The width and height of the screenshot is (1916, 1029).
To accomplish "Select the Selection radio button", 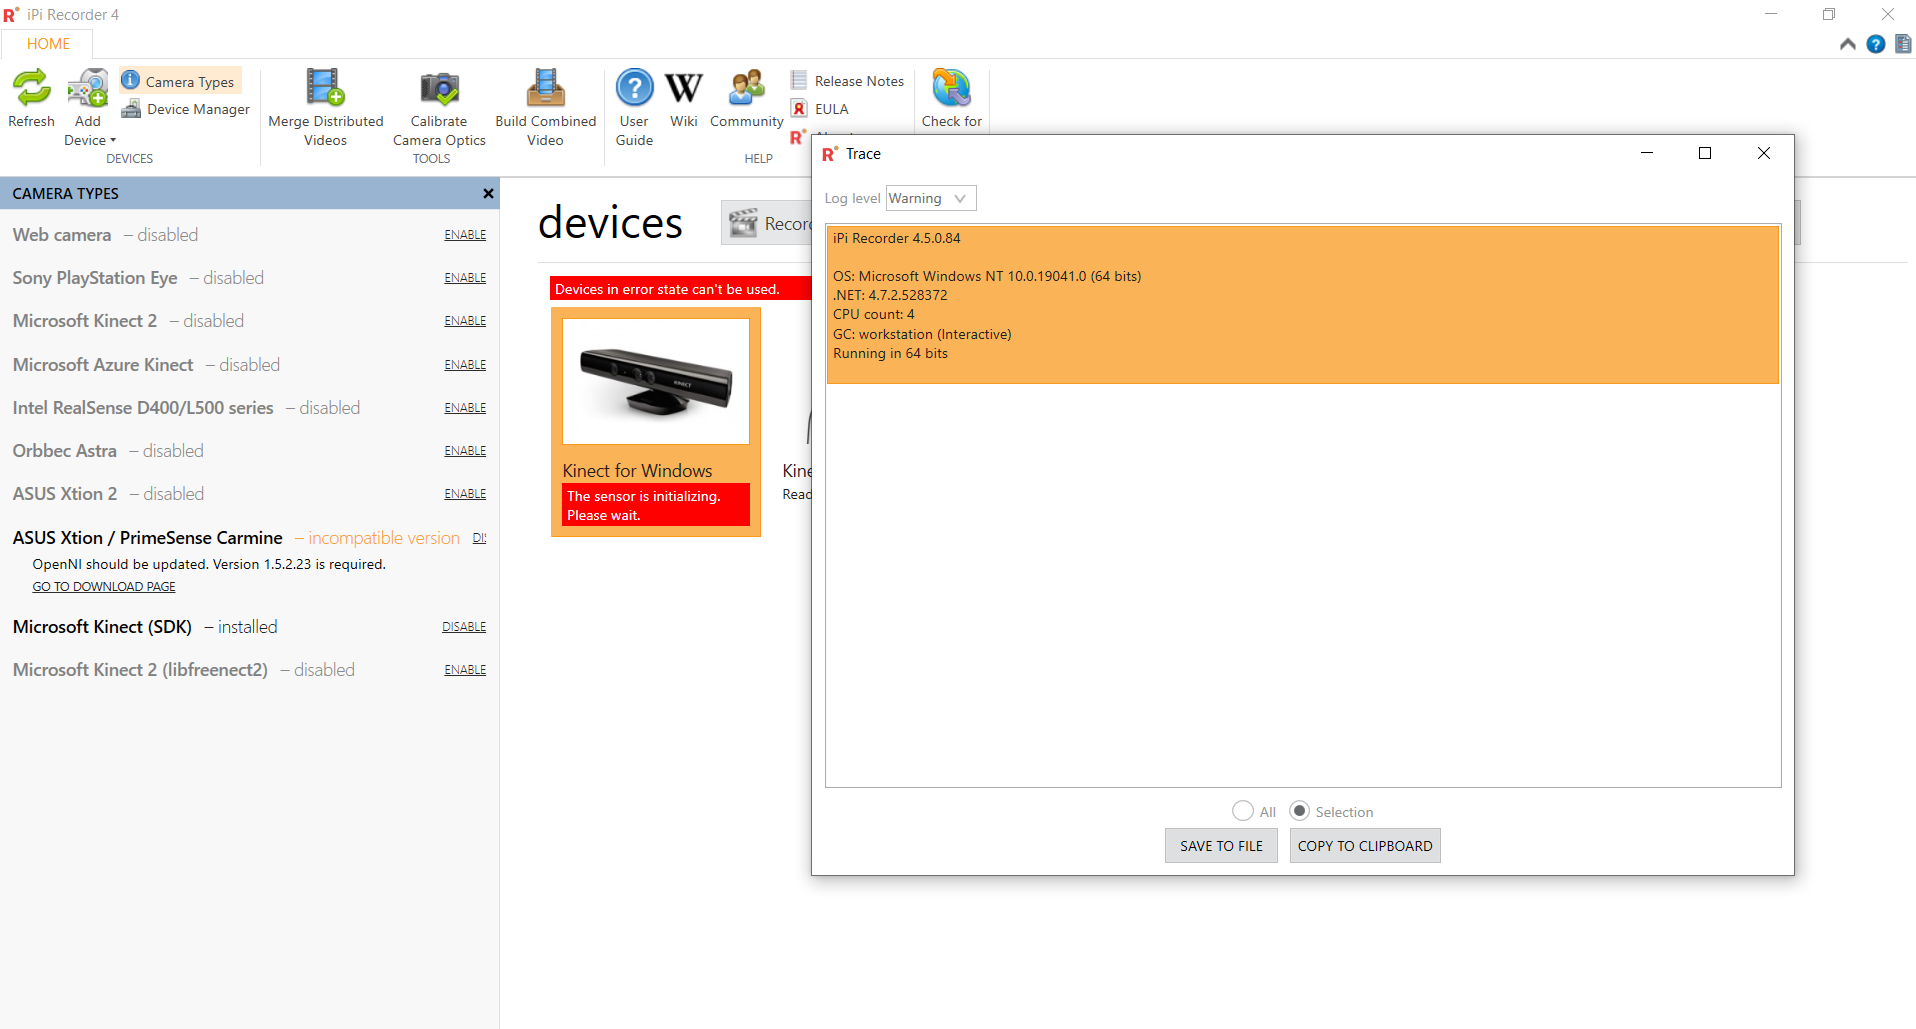I will pos(1299,811).
